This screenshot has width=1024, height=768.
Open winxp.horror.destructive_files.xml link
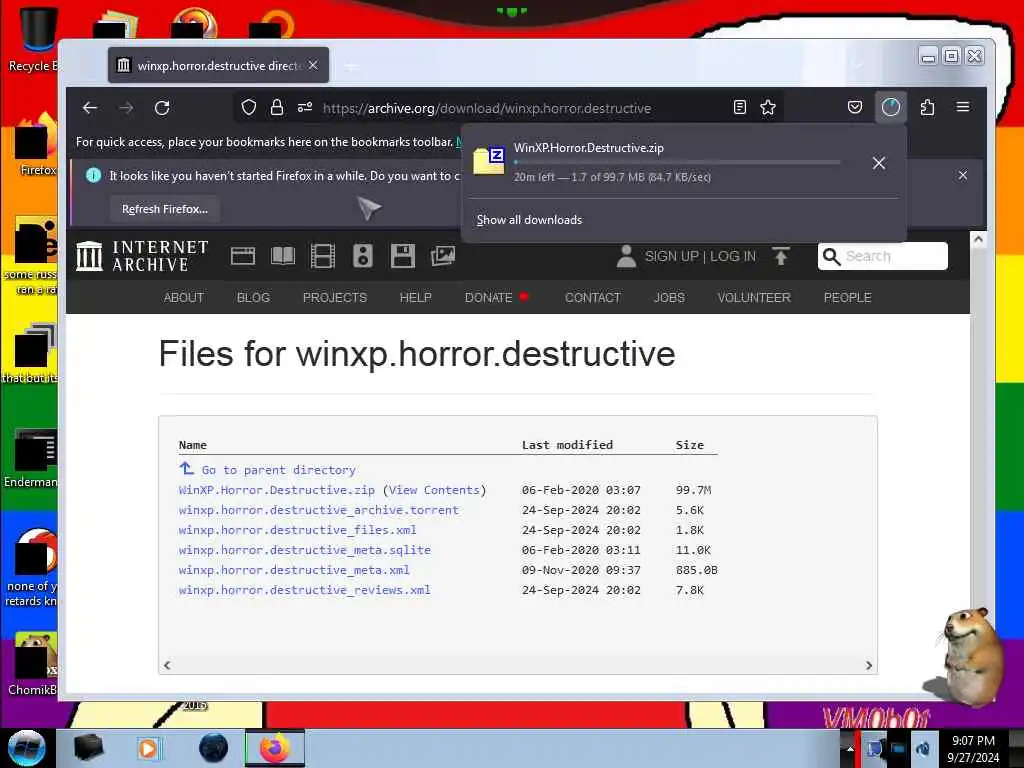pos(297,530)
